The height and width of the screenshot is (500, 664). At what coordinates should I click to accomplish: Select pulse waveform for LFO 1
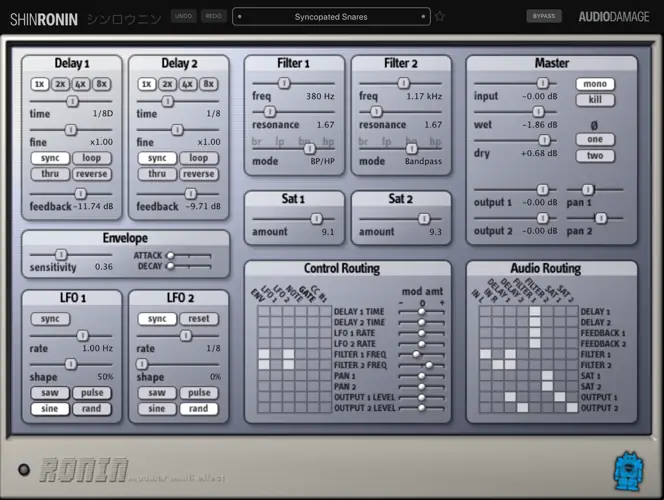[91, 393]
